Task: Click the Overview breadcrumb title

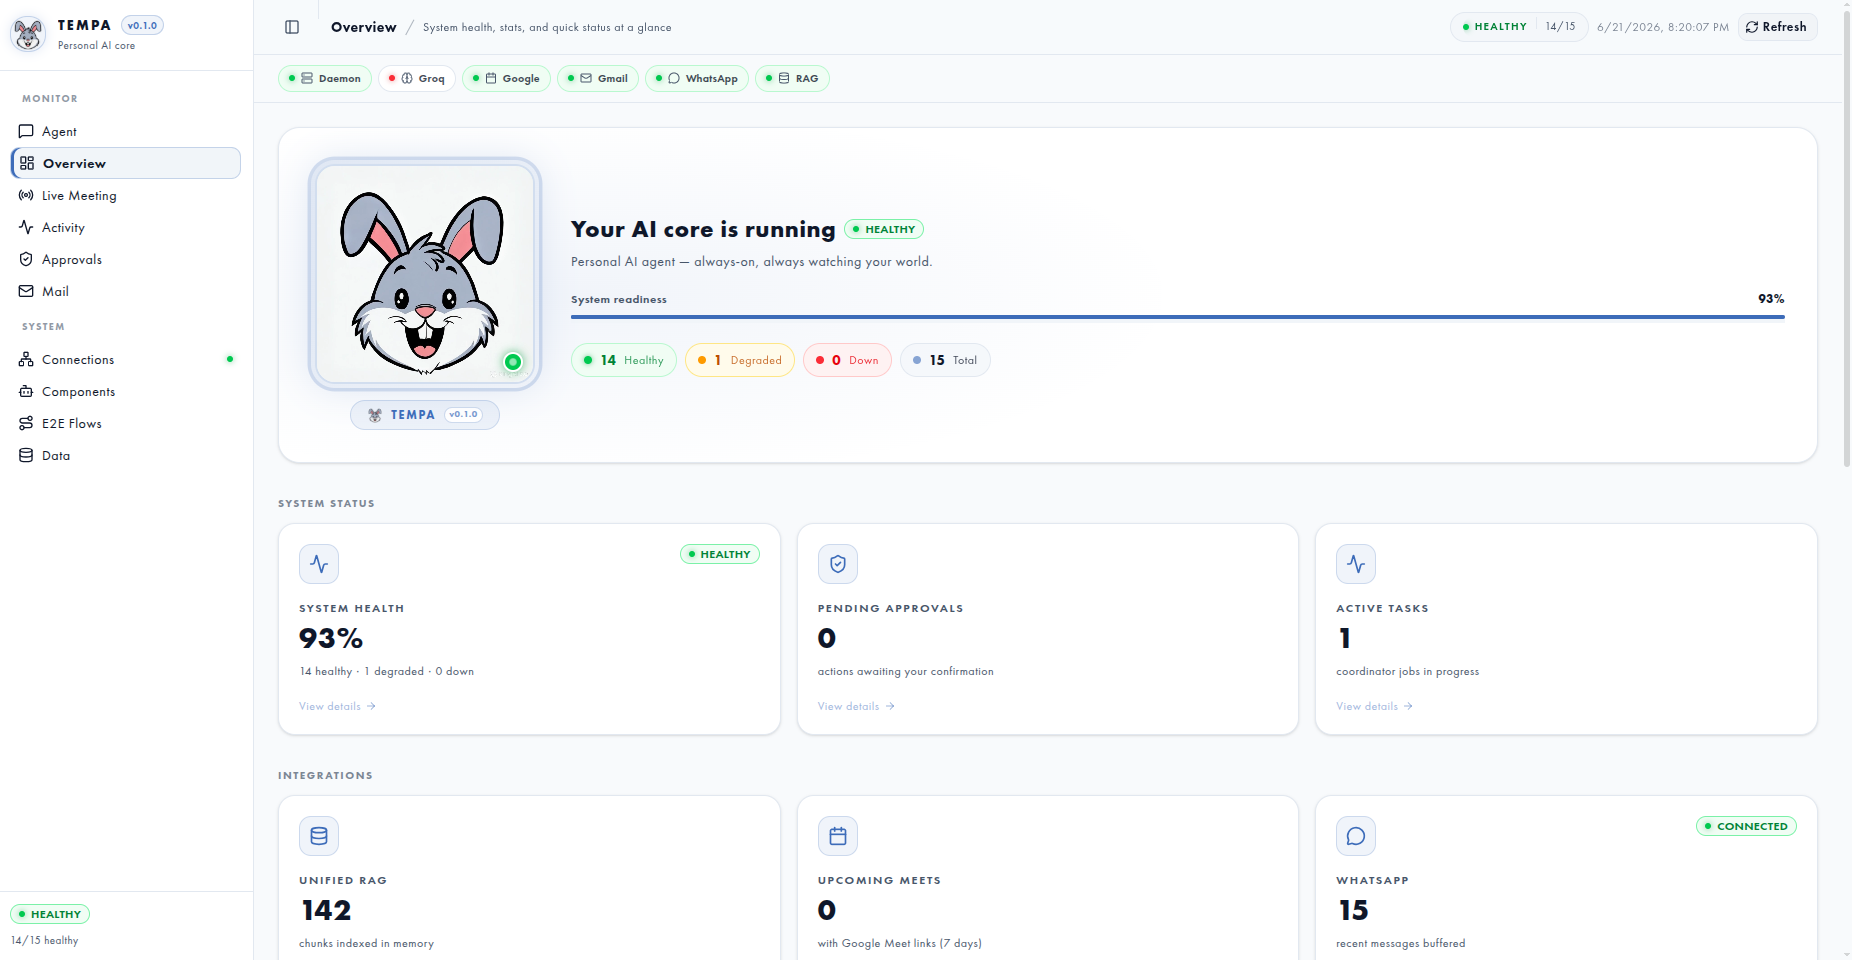Action: 364,27
